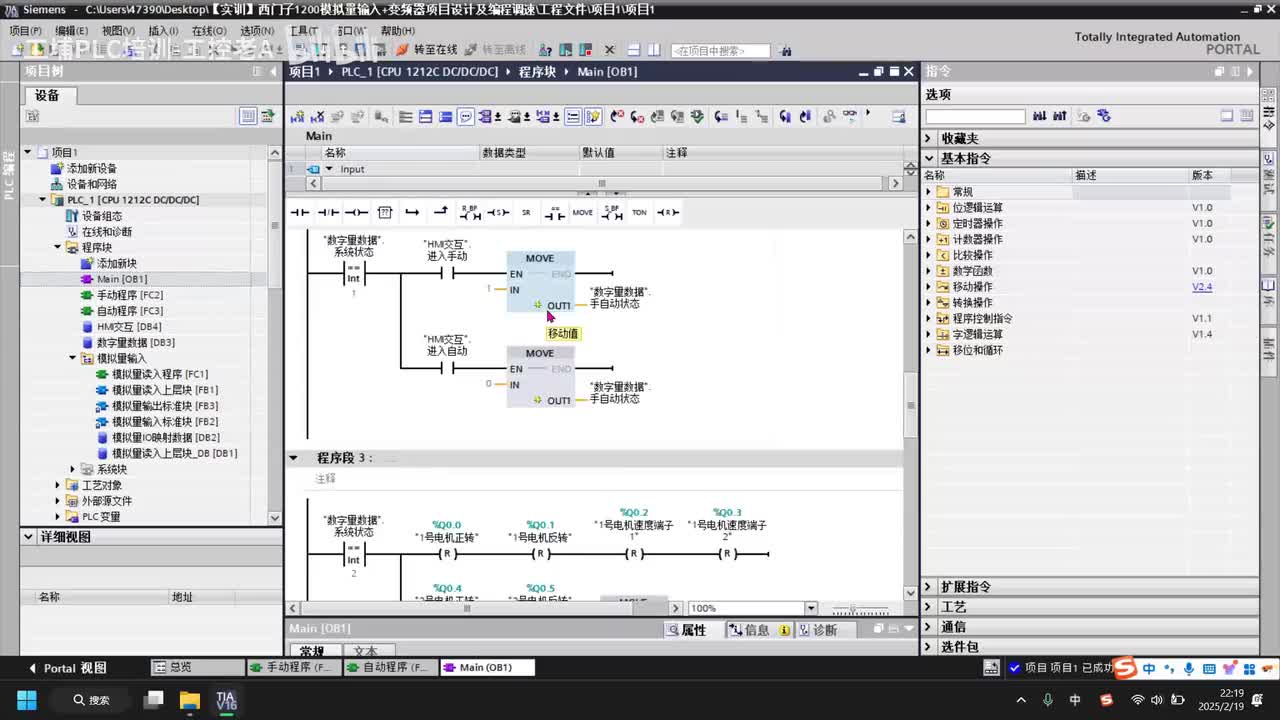The image size is (1280, 720).
Task: Open Main [OB1] in the project tree
Action: pyautogui.click(x=122, y=279)
